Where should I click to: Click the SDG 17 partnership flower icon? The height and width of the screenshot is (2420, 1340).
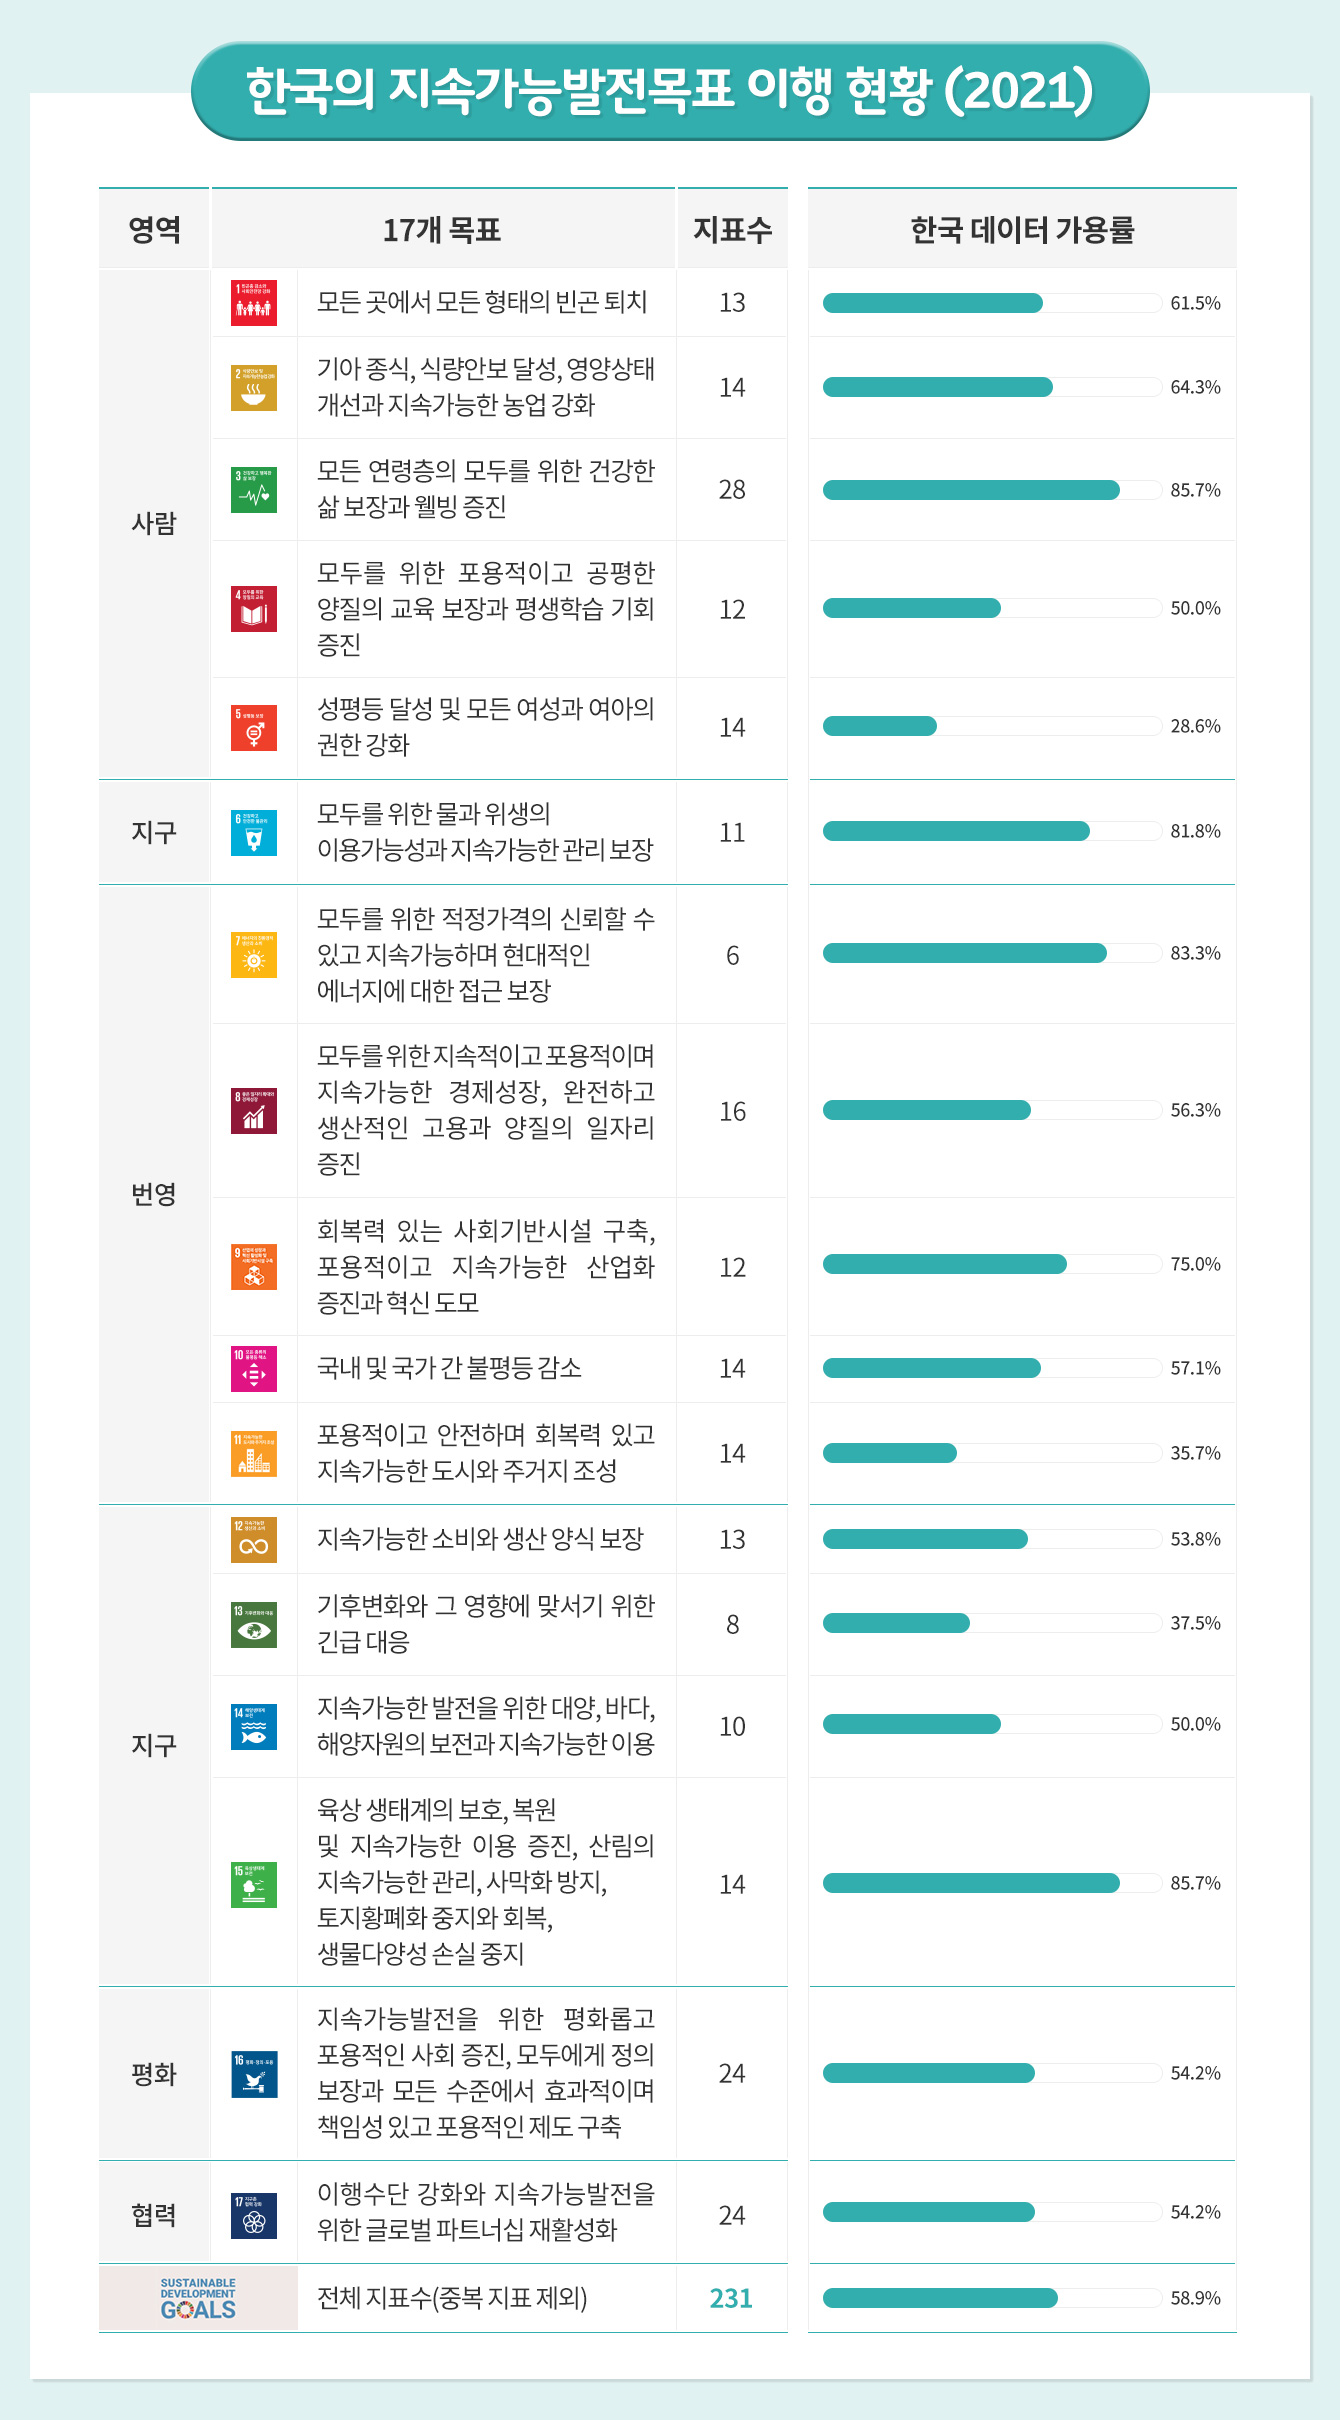254,2215
